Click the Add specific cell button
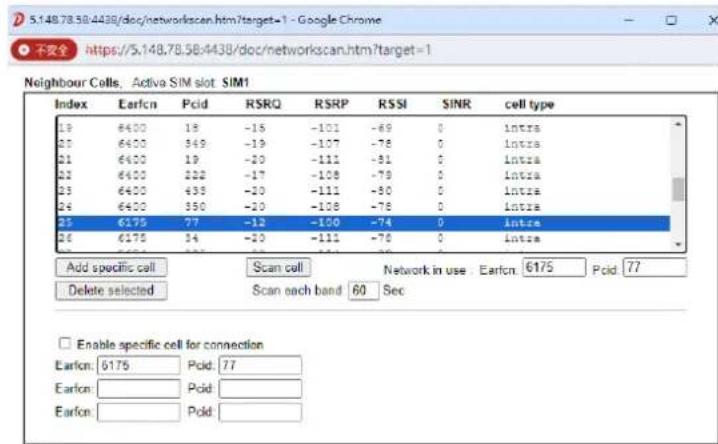 (x=111, y=267)
